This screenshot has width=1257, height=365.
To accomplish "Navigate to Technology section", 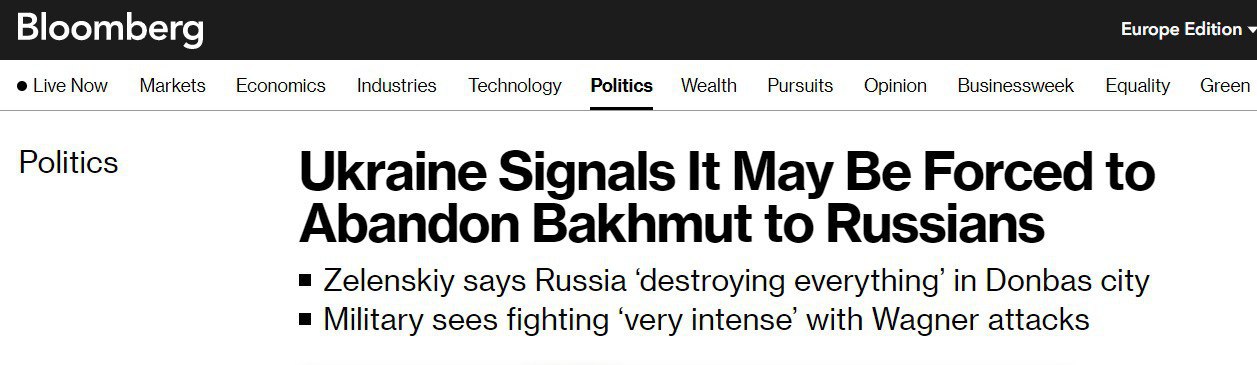I will tap(515, 86).
